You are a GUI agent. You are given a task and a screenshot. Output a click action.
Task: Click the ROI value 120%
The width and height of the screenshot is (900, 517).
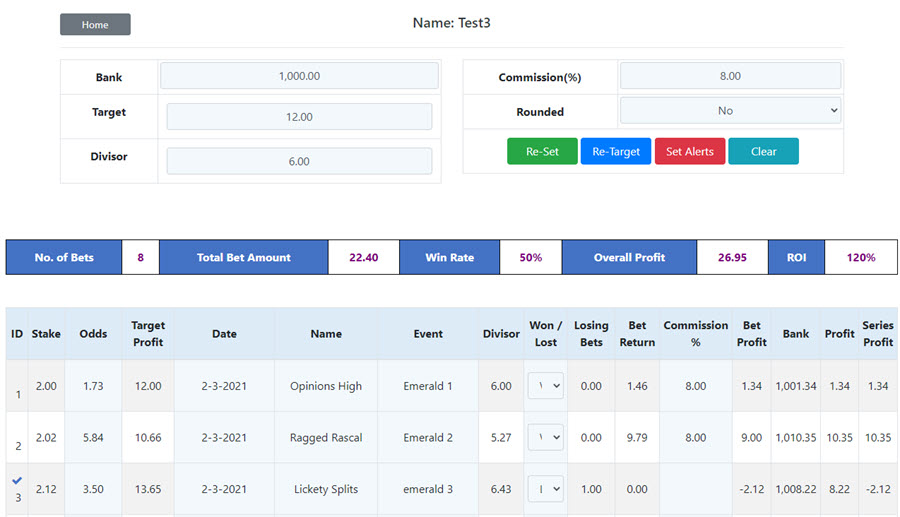pyautogui.click(x=861, y=258)
